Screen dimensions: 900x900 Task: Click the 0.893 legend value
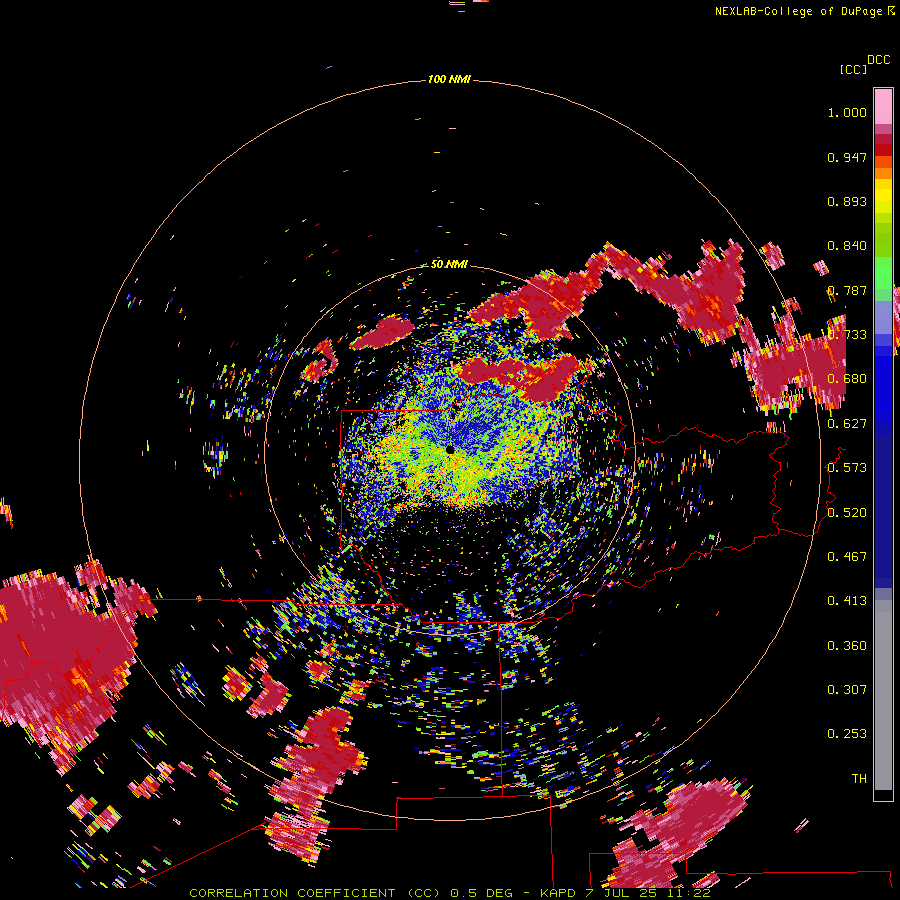(847, 201)
